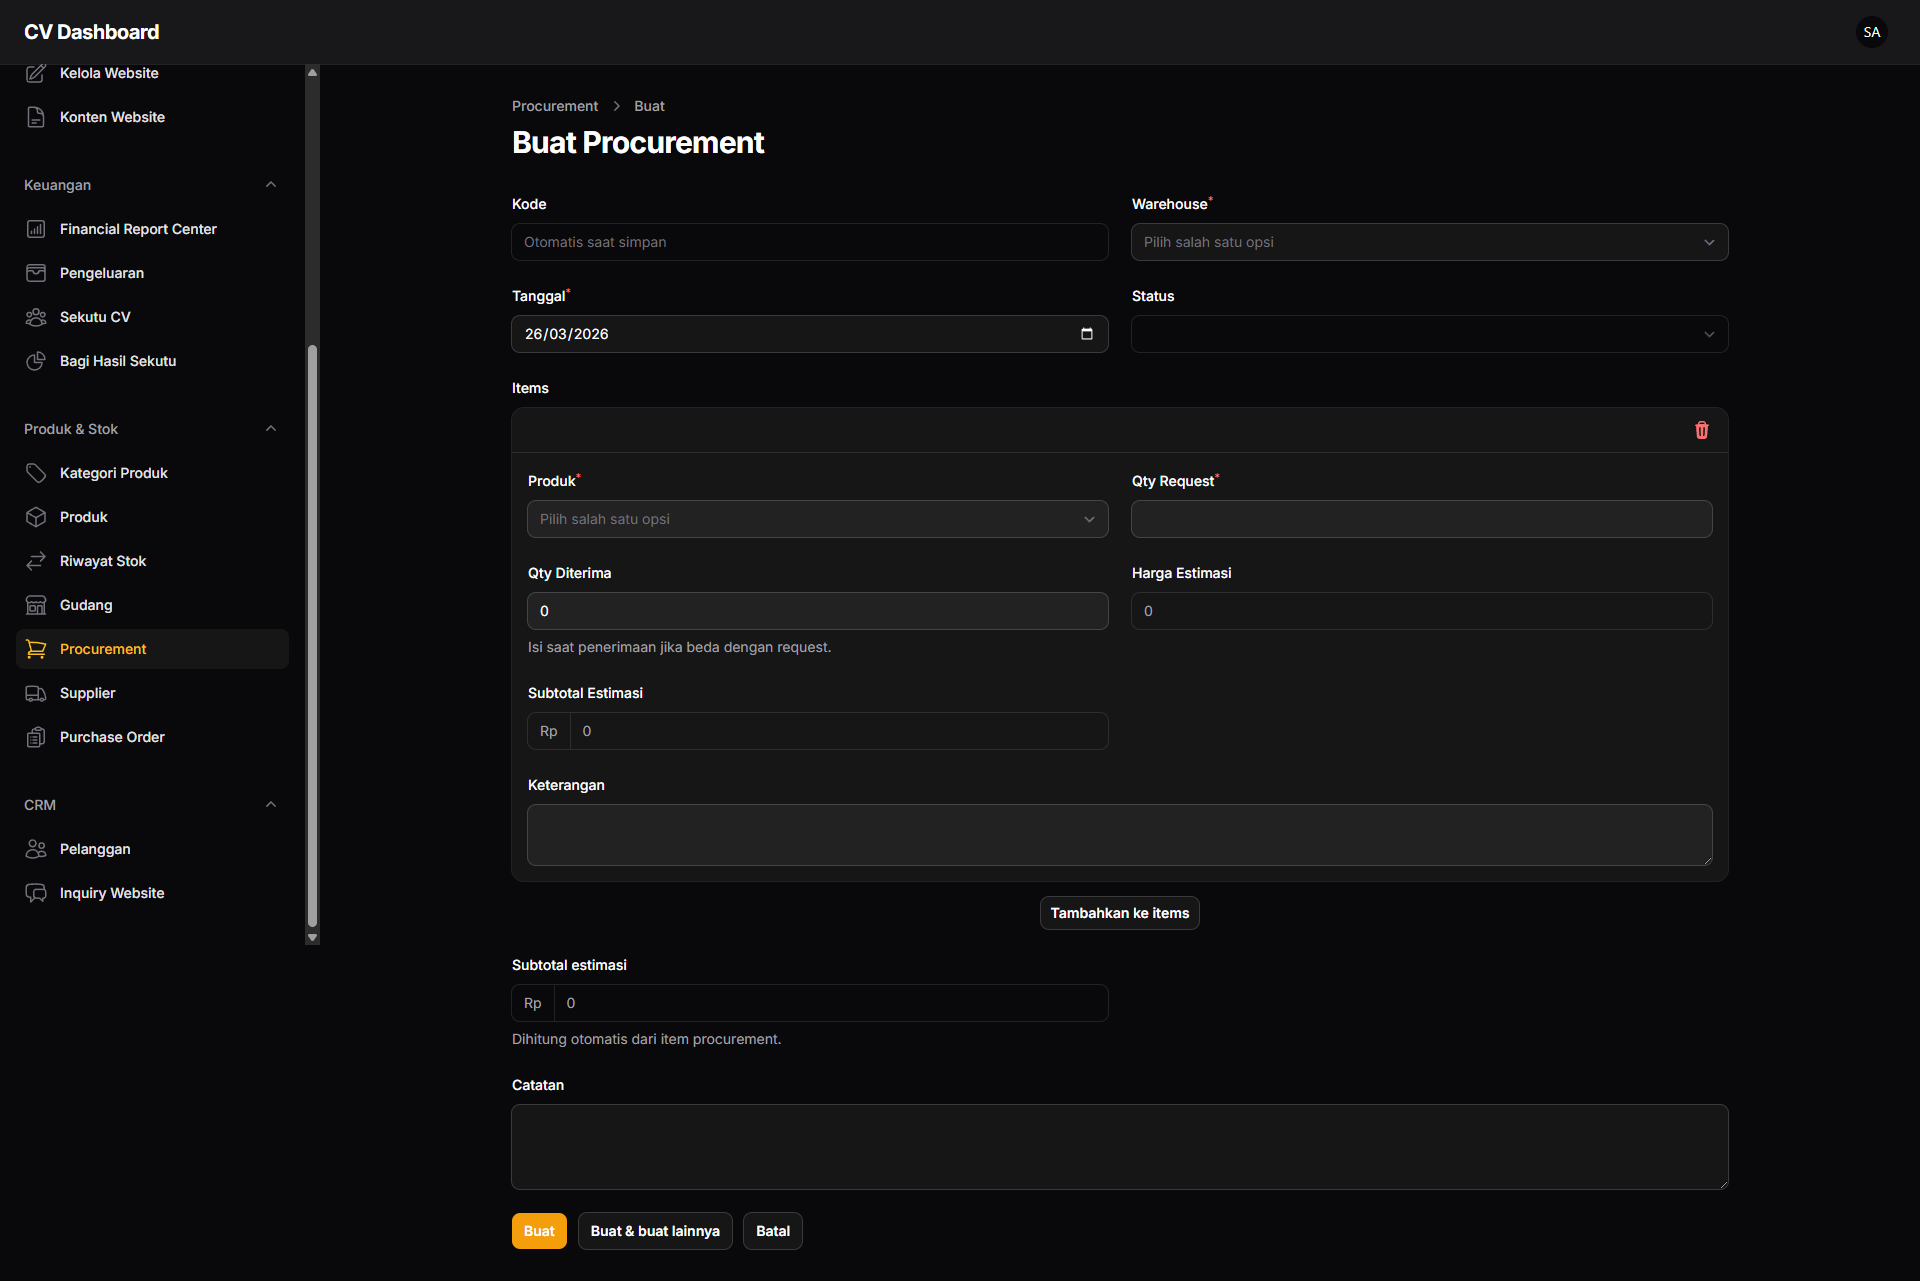
Task: Click the Kategori Produk tag icon
Action: pyautogui.click(x=36, y=473)
